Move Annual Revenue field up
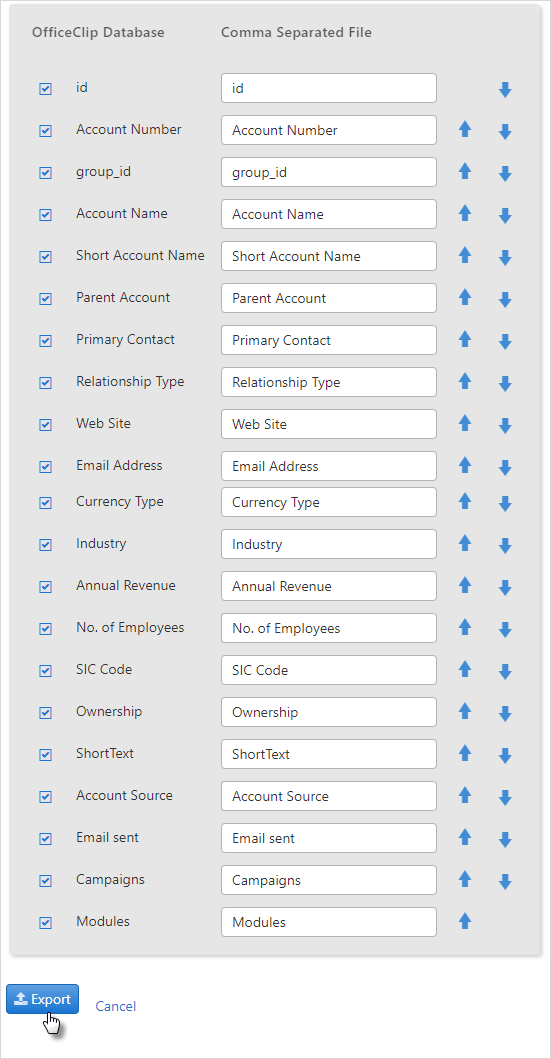This screenshot has height=1059, width=551. [x=465, y=585]
